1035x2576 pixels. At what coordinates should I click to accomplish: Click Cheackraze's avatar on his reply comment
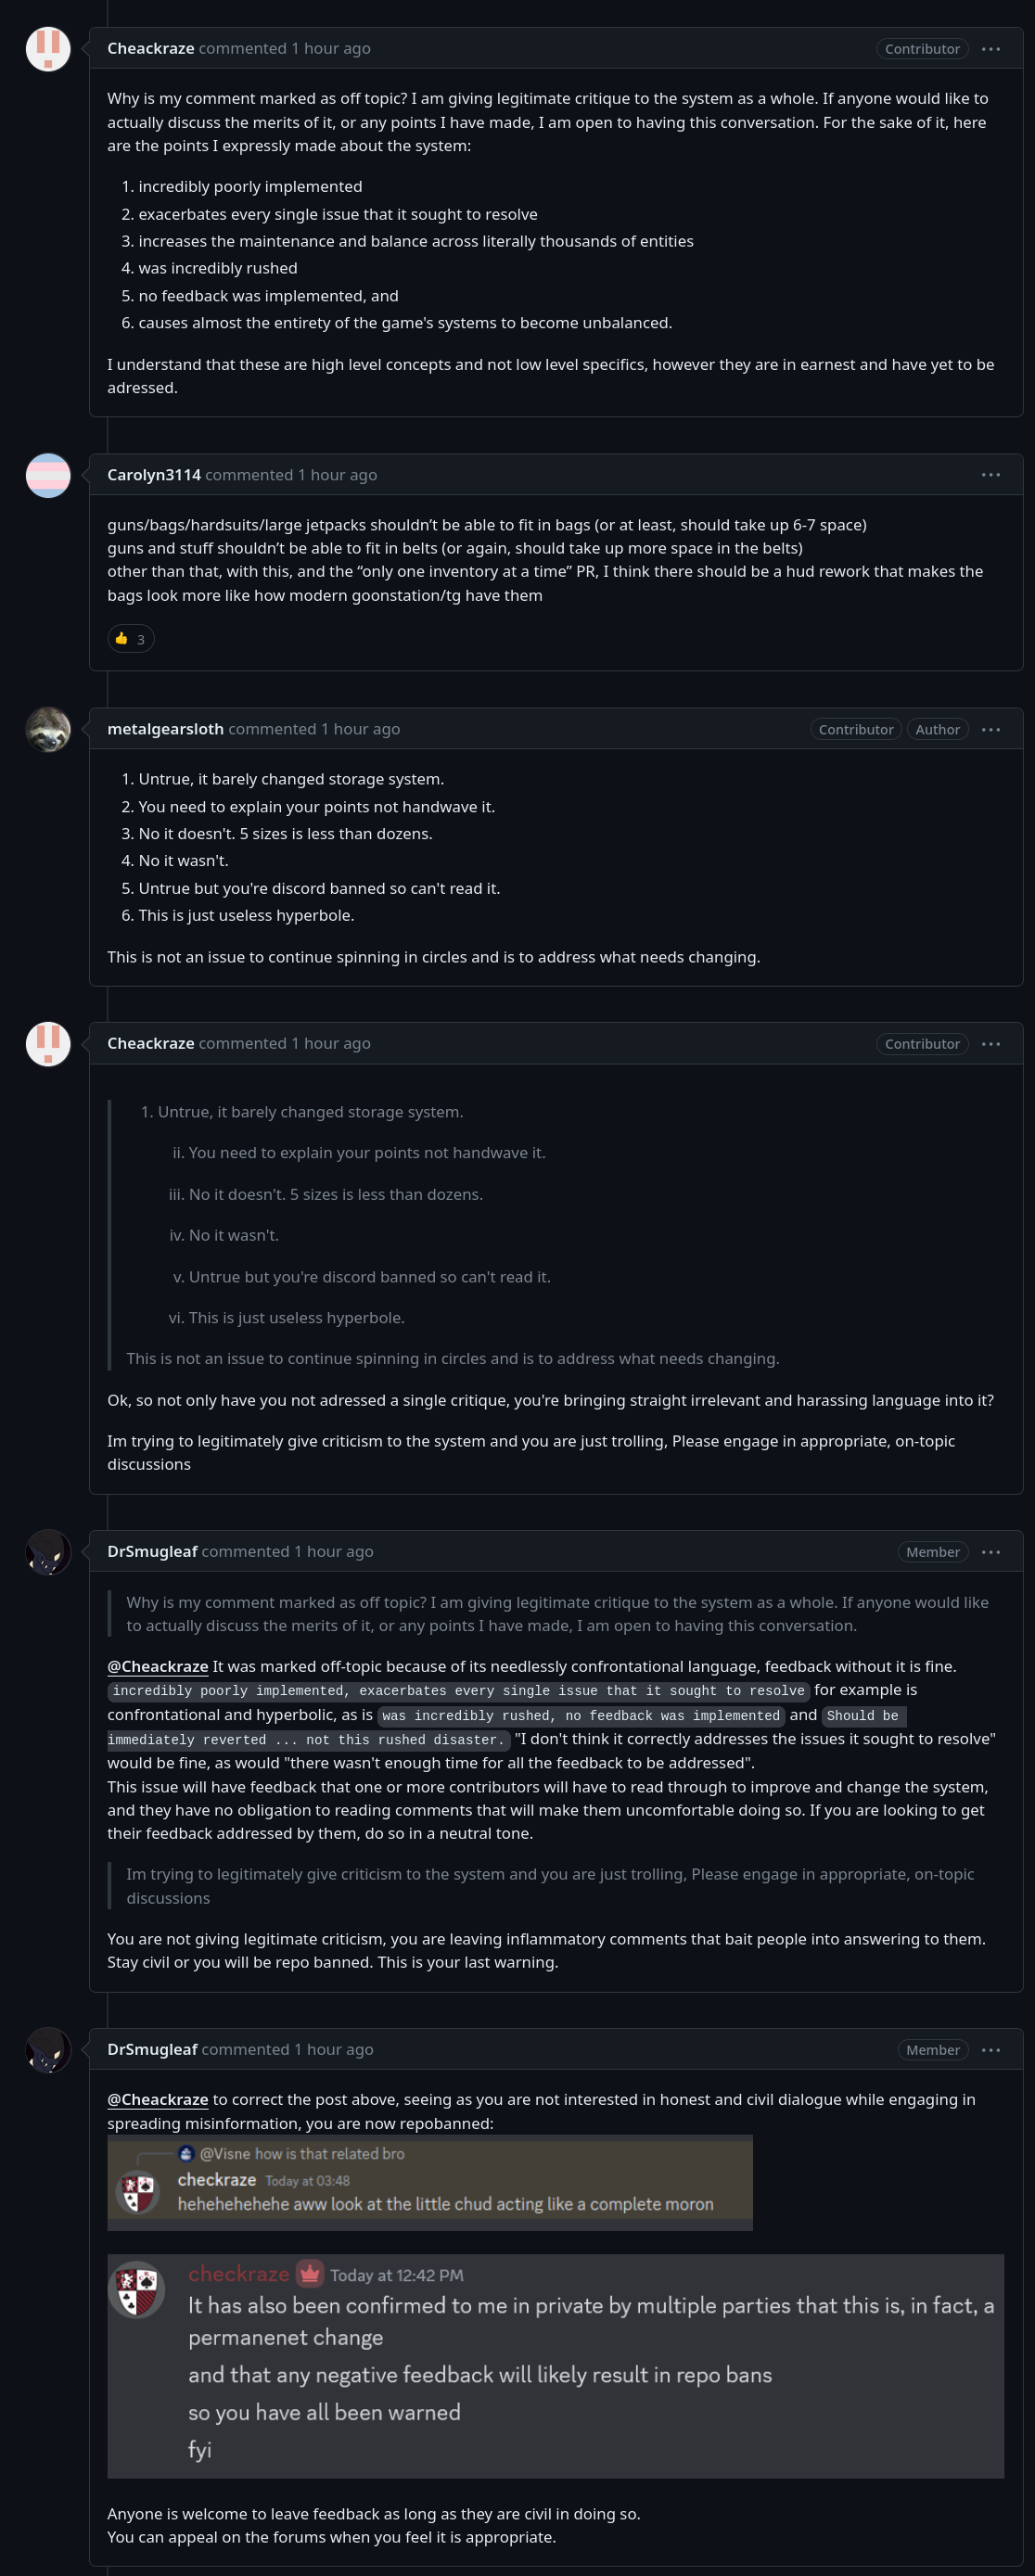pyautogui.click(x=47, y=1043)
